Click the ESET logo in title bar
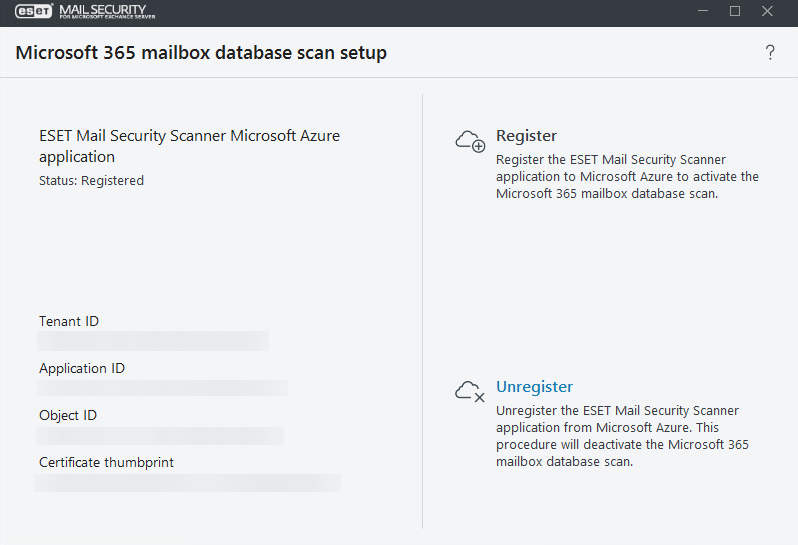This screenshot has width=798, height=545. coord(33,11)
